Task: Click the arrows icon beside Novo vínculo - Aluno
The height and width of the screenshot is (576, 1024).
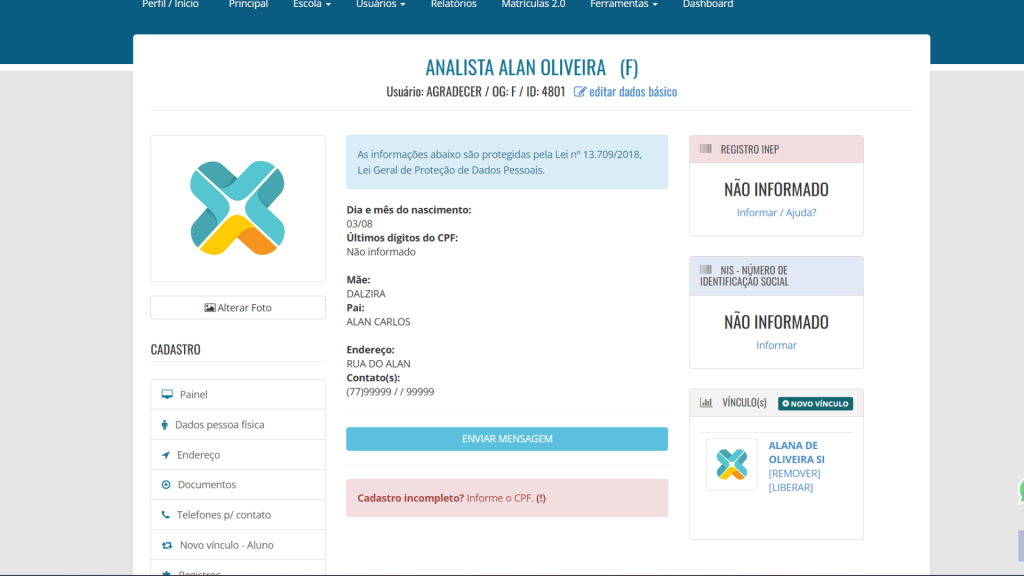Action: 167,545
